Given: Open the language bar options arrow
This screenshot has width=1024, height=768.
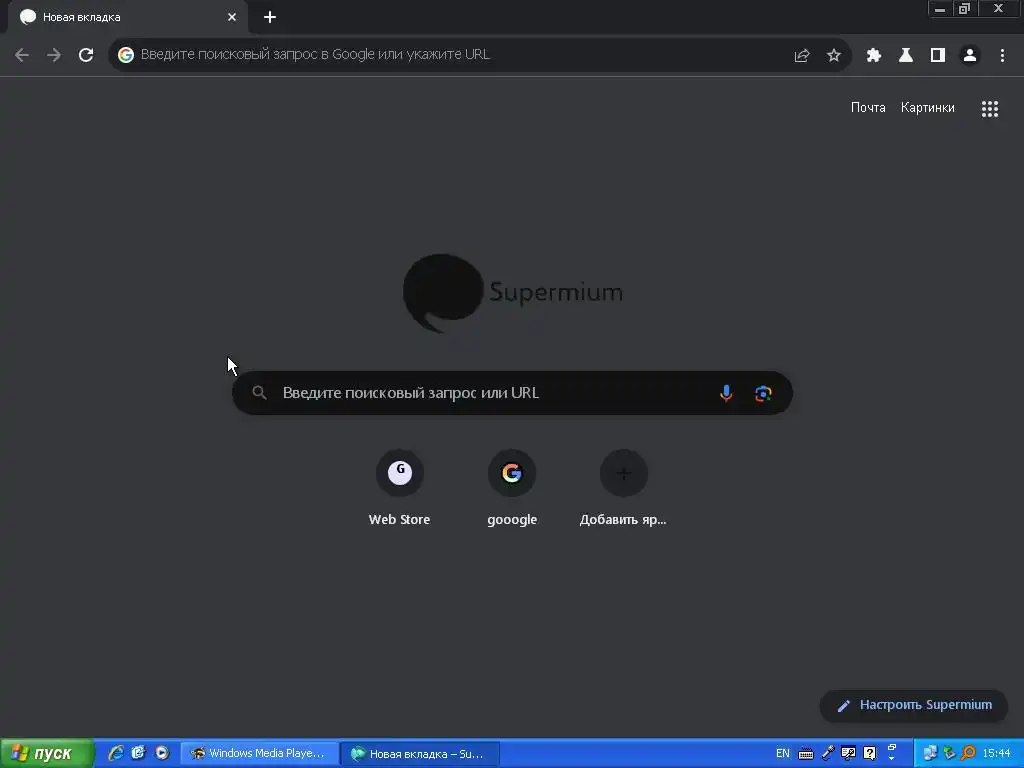Looking at the screenshot, I should [x=891, y=758].
